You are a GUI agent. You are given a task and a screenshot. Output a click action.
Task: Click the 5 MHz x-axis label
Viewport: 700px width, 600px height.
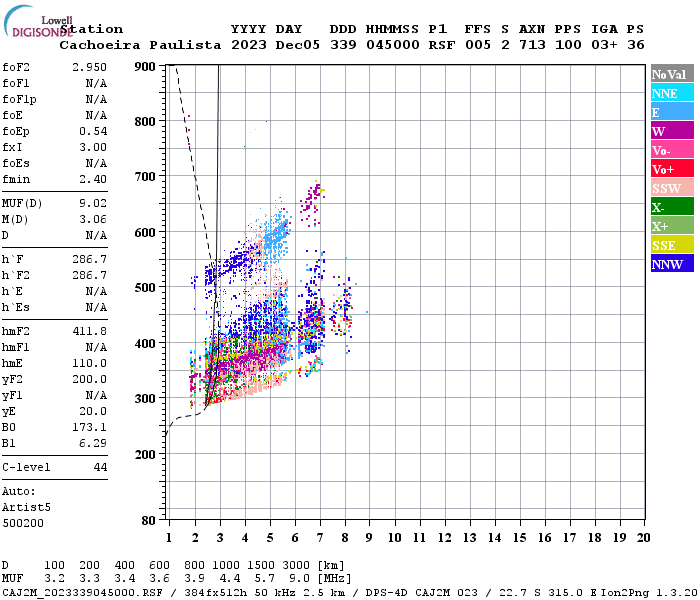[x=270, y=538]
